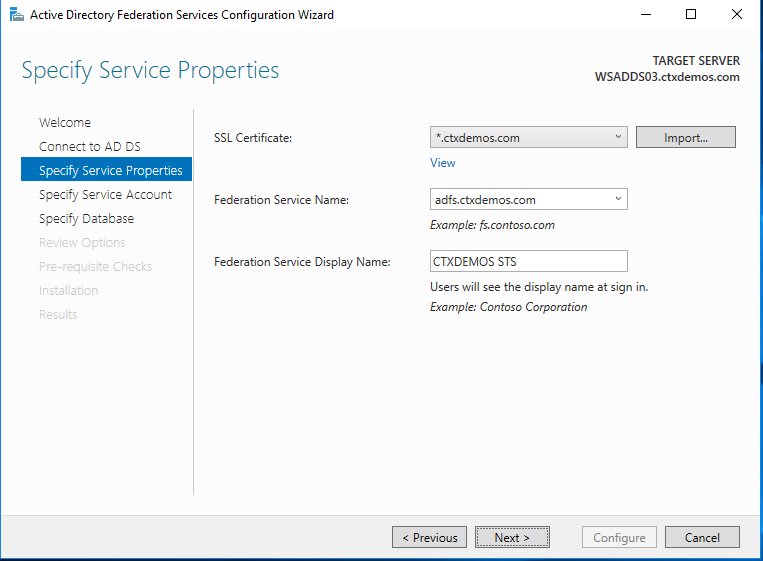
Task: Cancel the configuration wizard
Action: tap(702, 537)
